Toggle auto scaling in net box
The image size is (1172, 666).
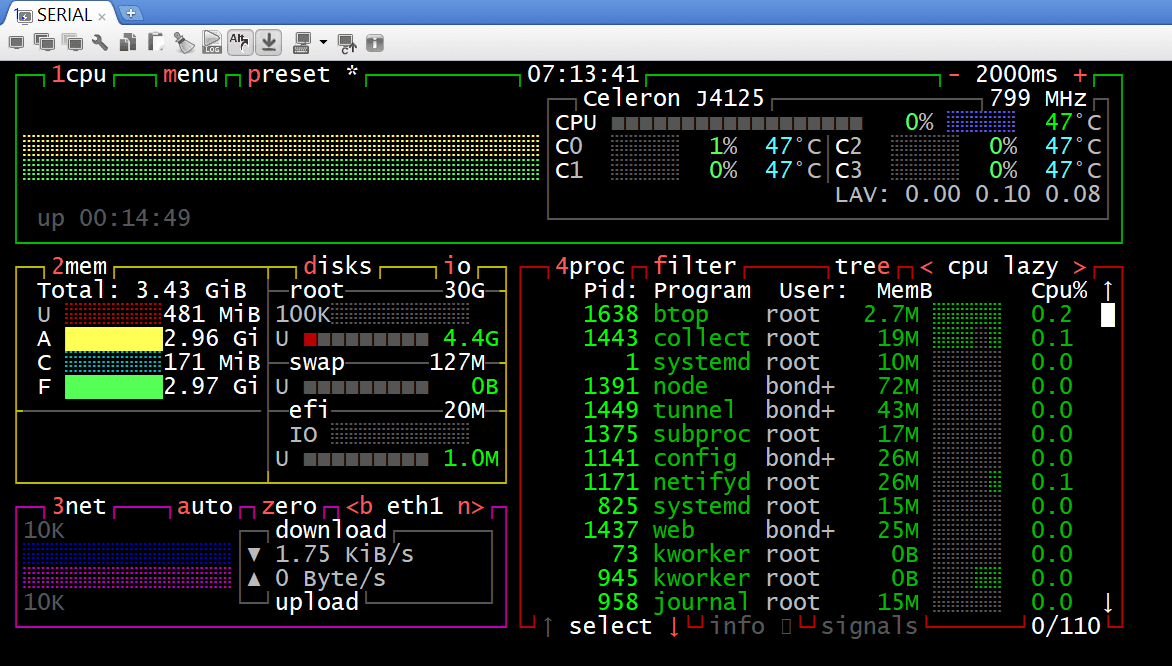[205, 506]
